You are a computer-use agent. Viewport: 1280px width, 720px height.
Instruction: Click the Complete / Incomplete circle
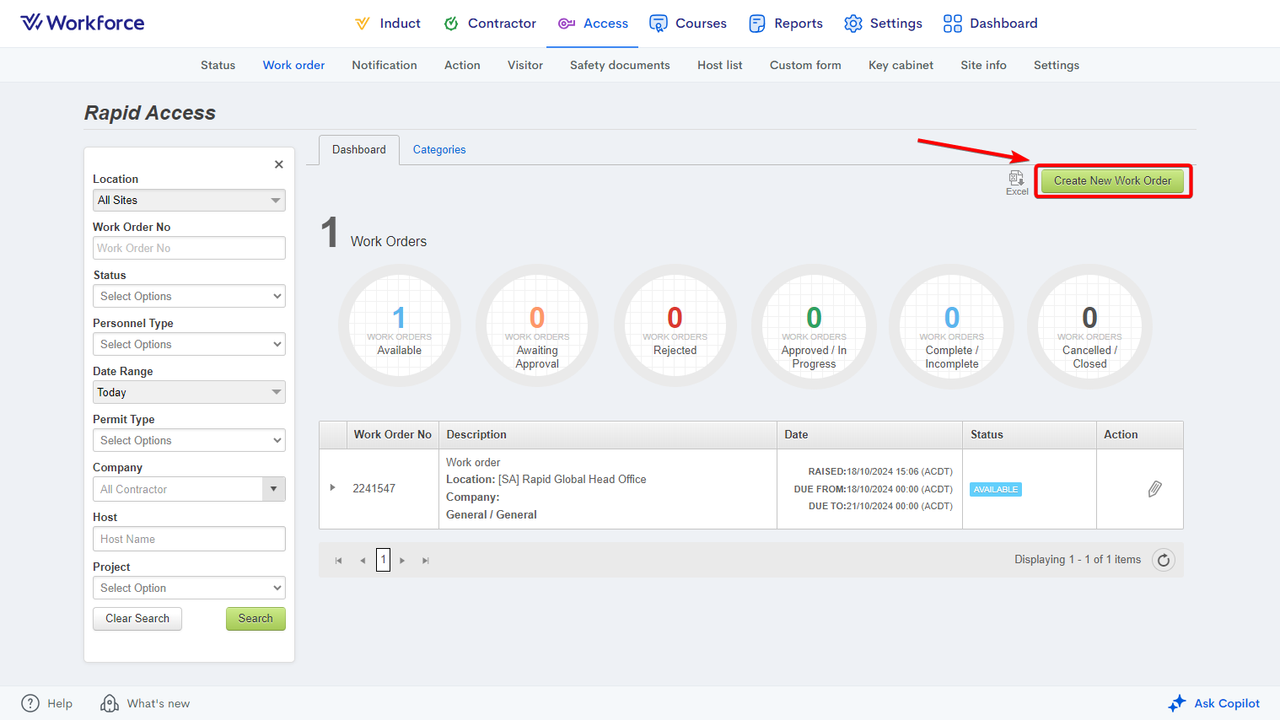(x=952, y=326)
